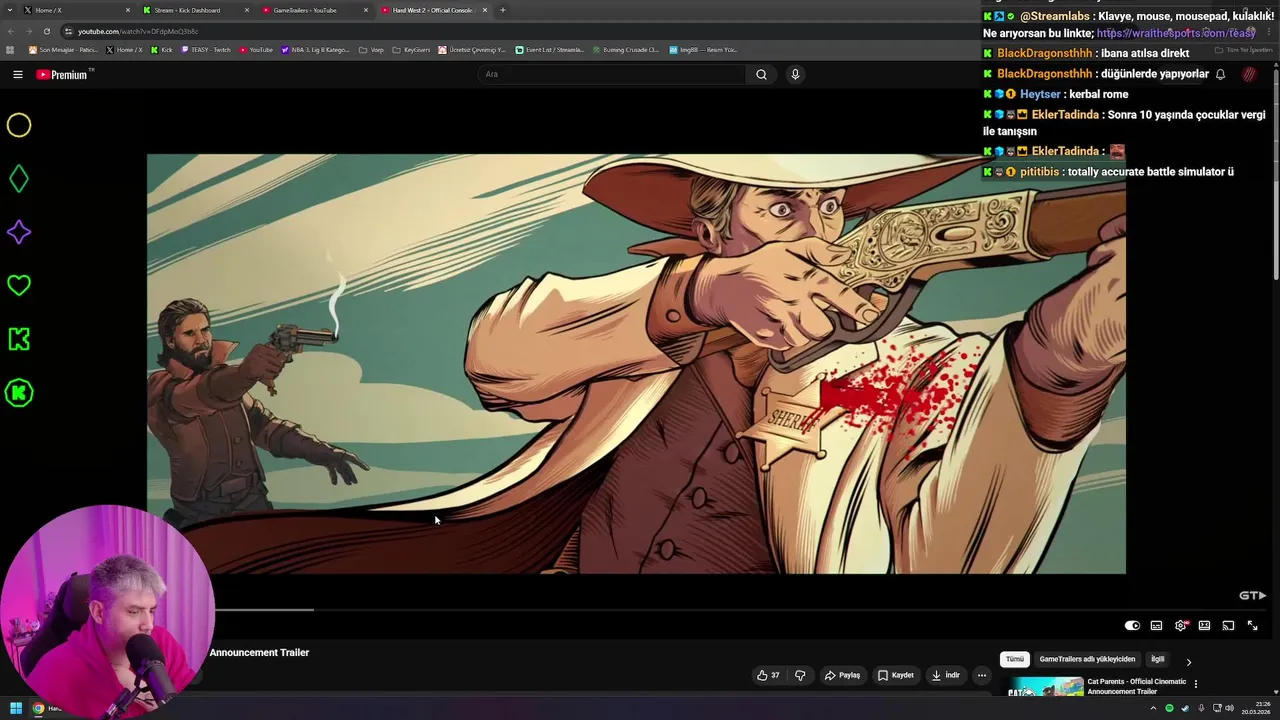
Task: Seek using the video progress bar
Action: (738, 609)
